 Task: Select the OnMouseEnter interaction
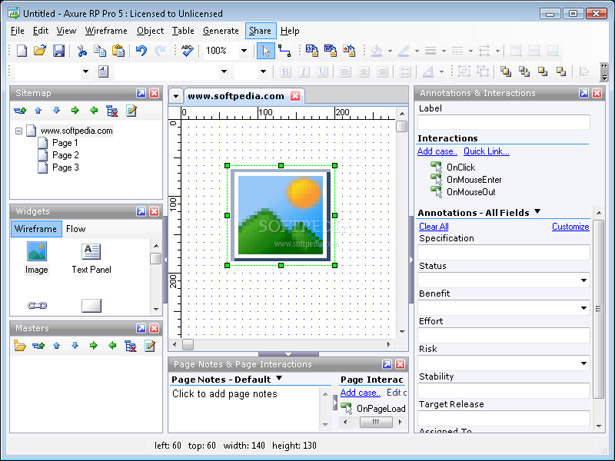[474, 180]
